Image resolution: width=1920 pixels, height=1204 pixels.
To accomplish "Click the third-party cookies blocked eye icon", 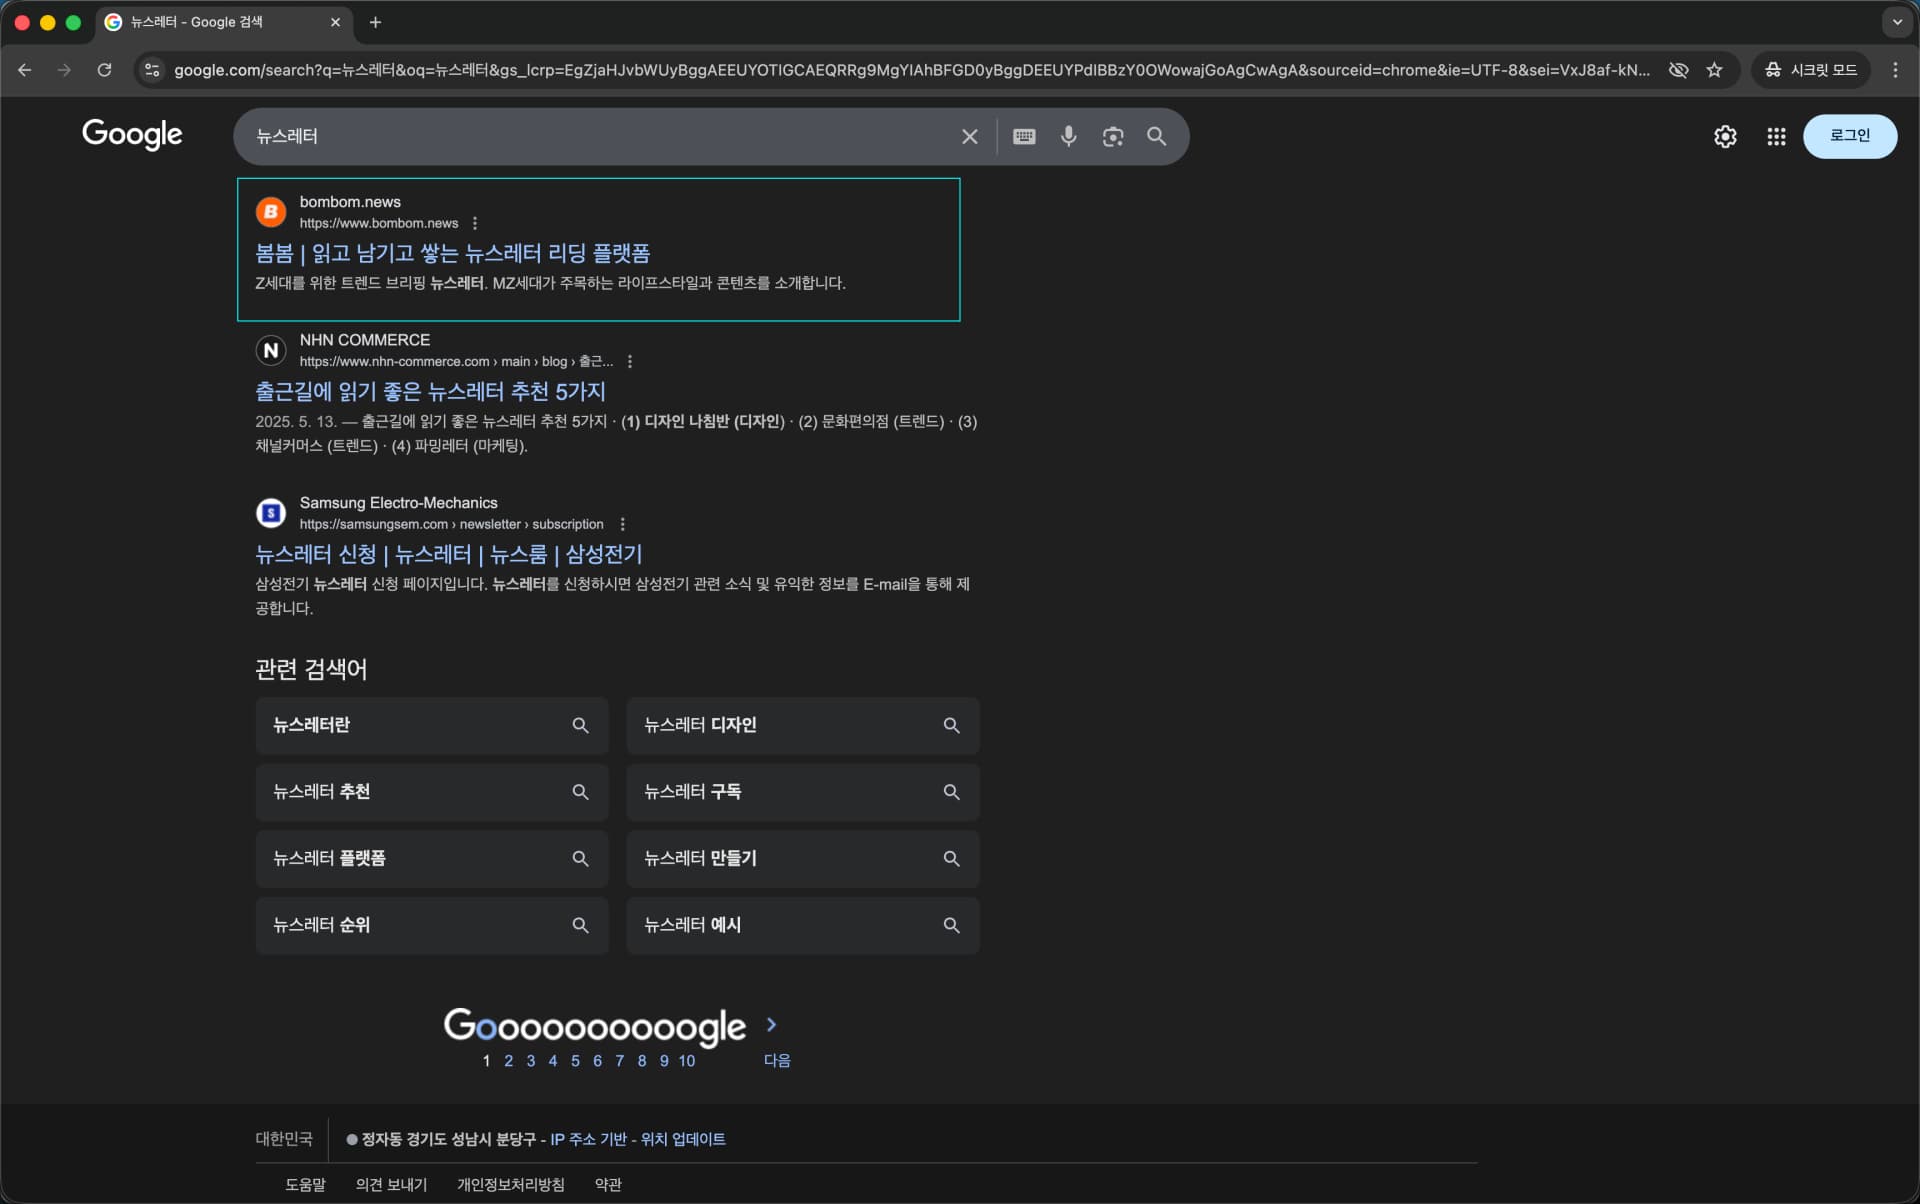I will coord(1678,70).
